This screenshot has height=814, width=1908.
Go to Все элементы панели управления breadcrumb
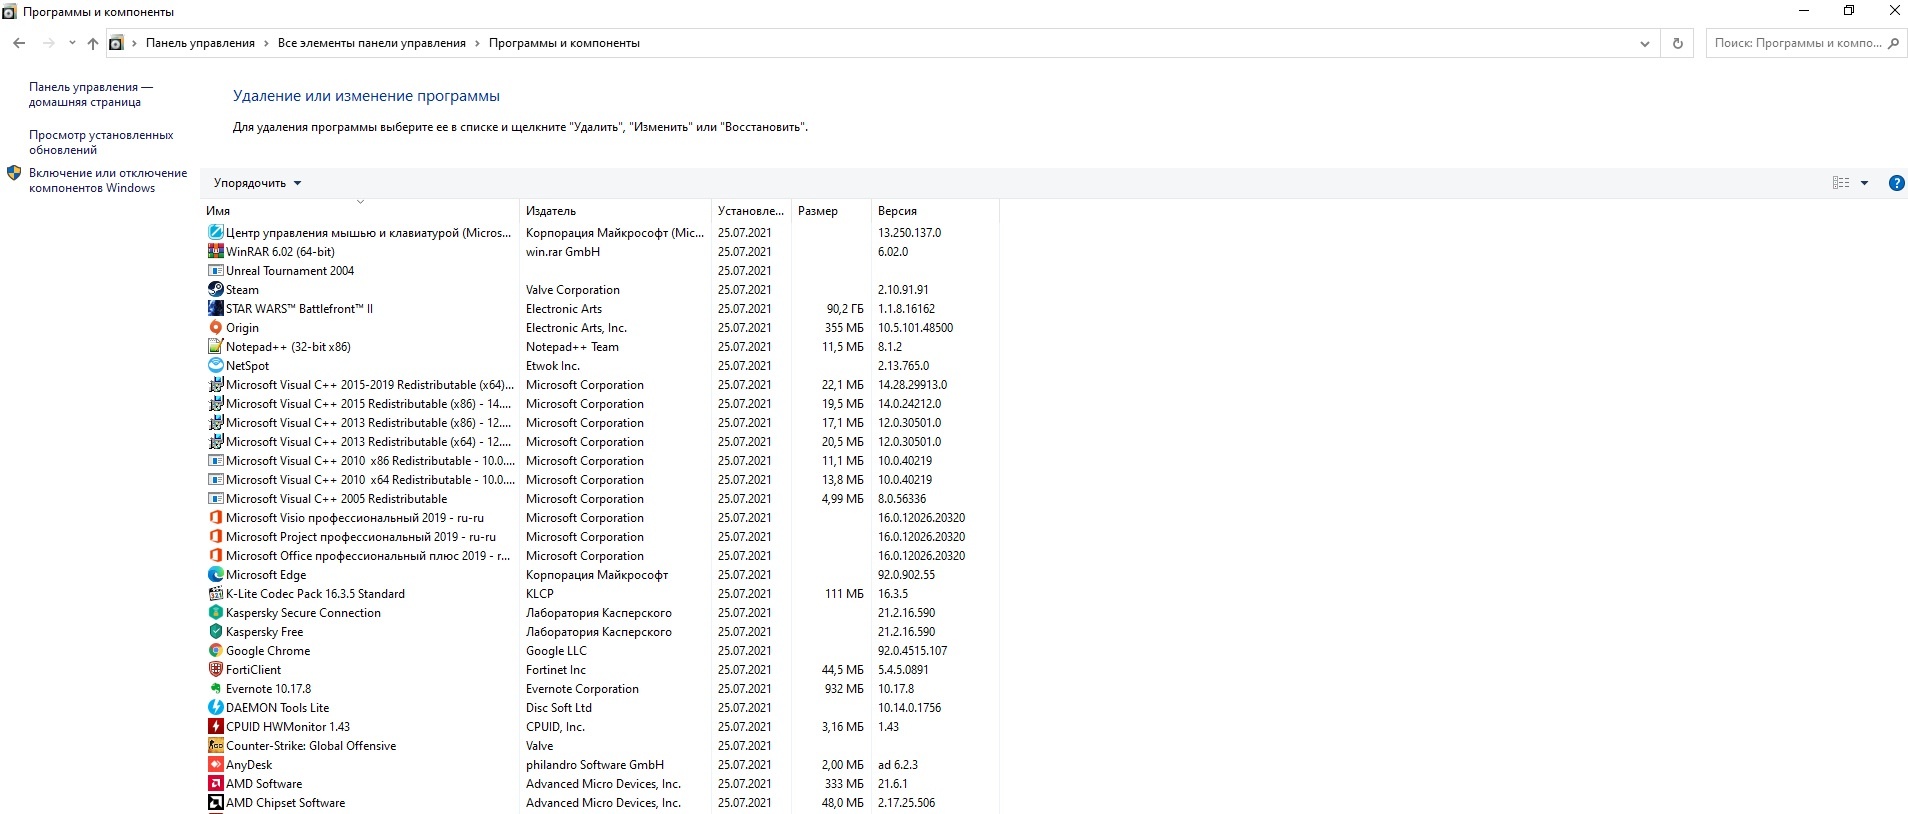coord(372,43)
